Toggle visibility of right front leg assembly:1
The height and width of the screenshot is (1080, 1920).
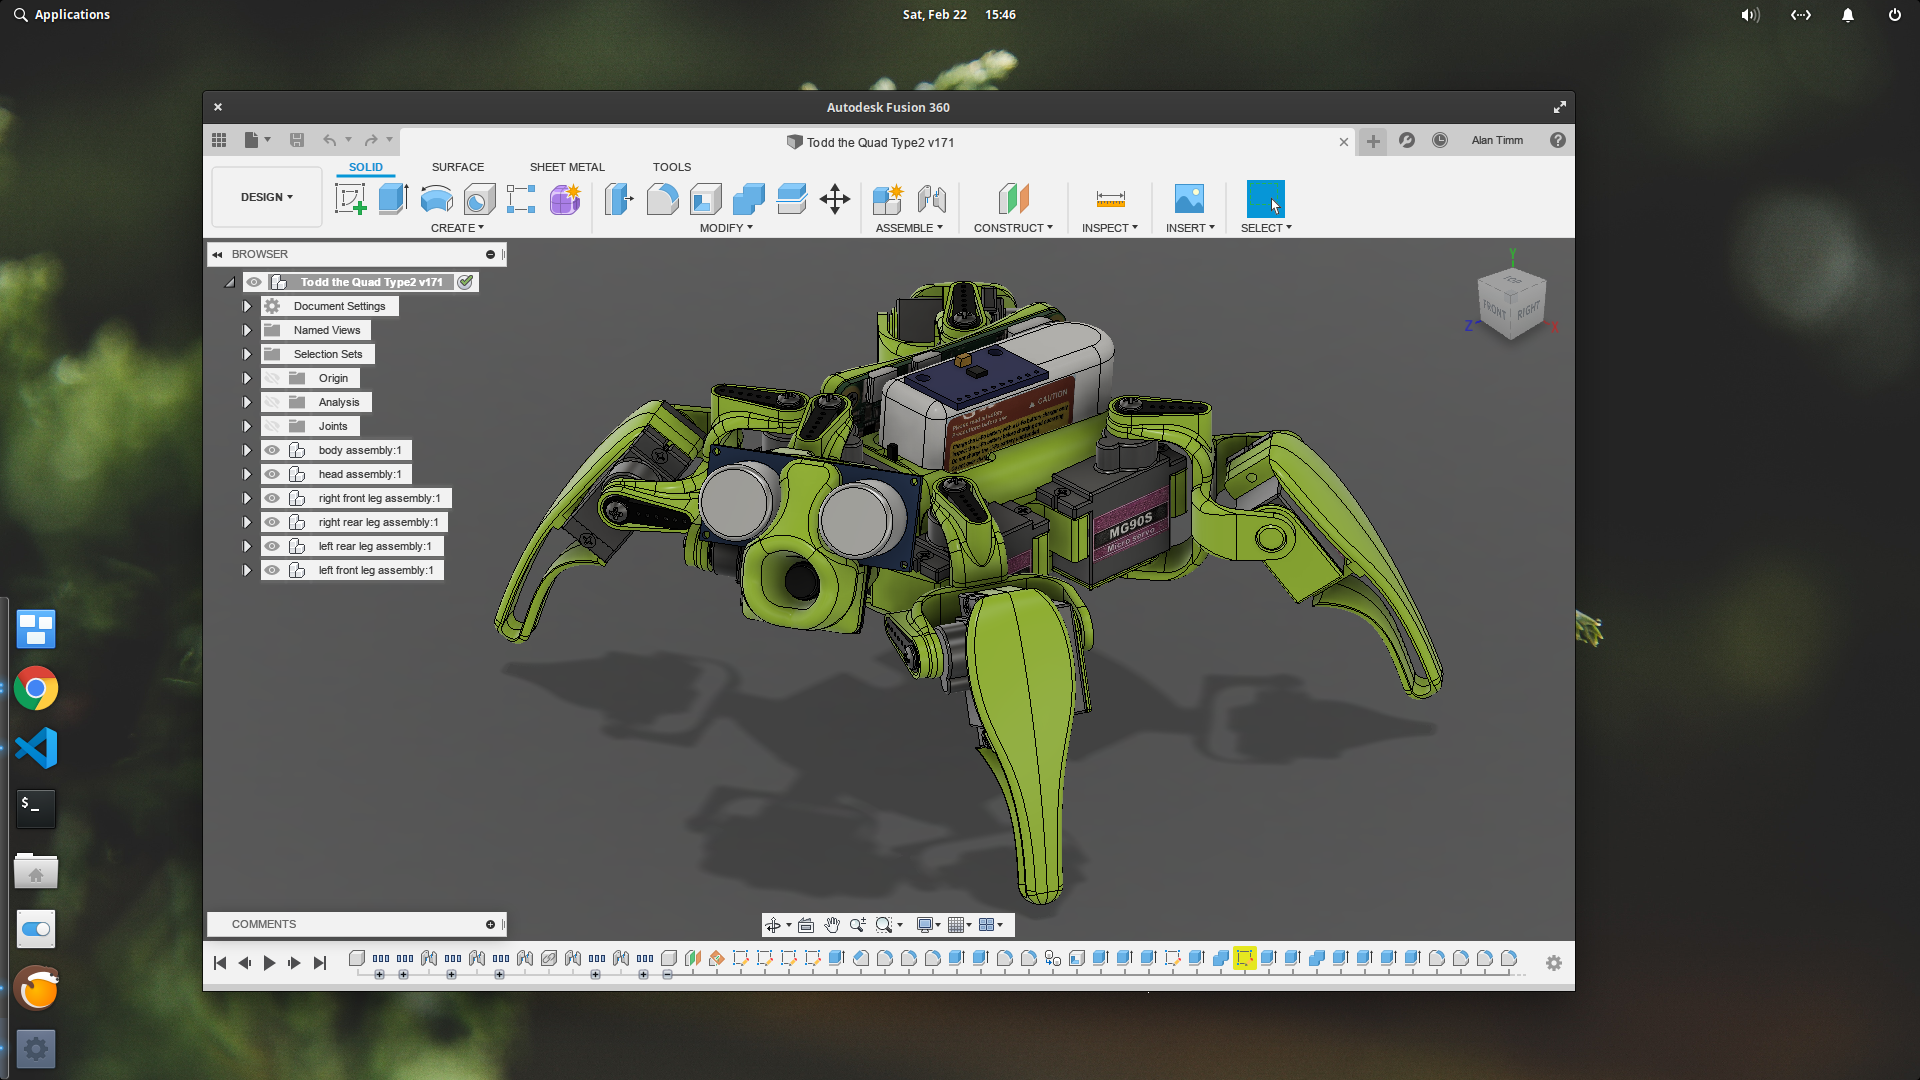273,497
